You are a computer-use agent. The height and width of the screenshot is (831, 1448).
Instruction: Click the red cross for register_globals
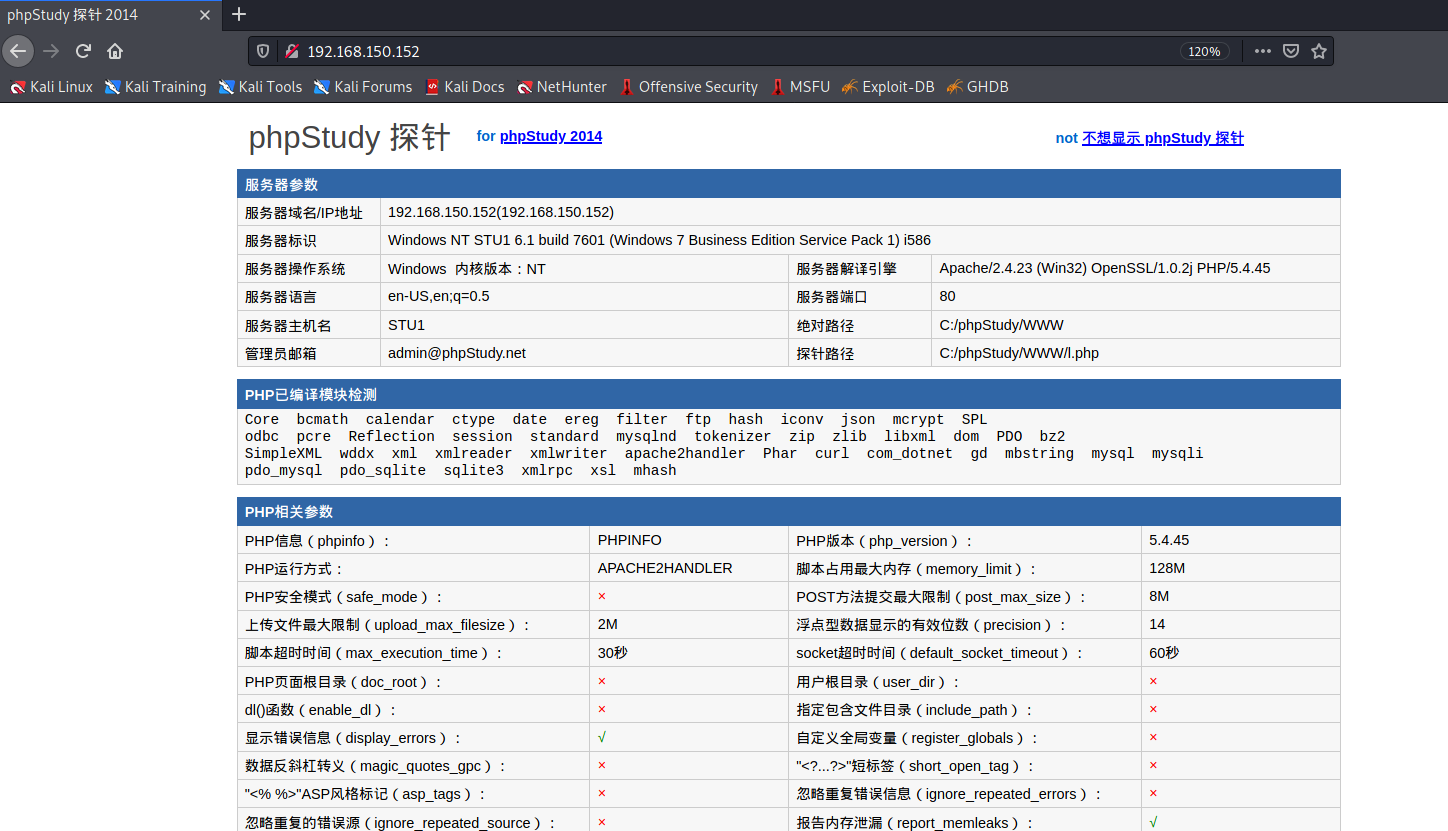[x=1154, y=737]
